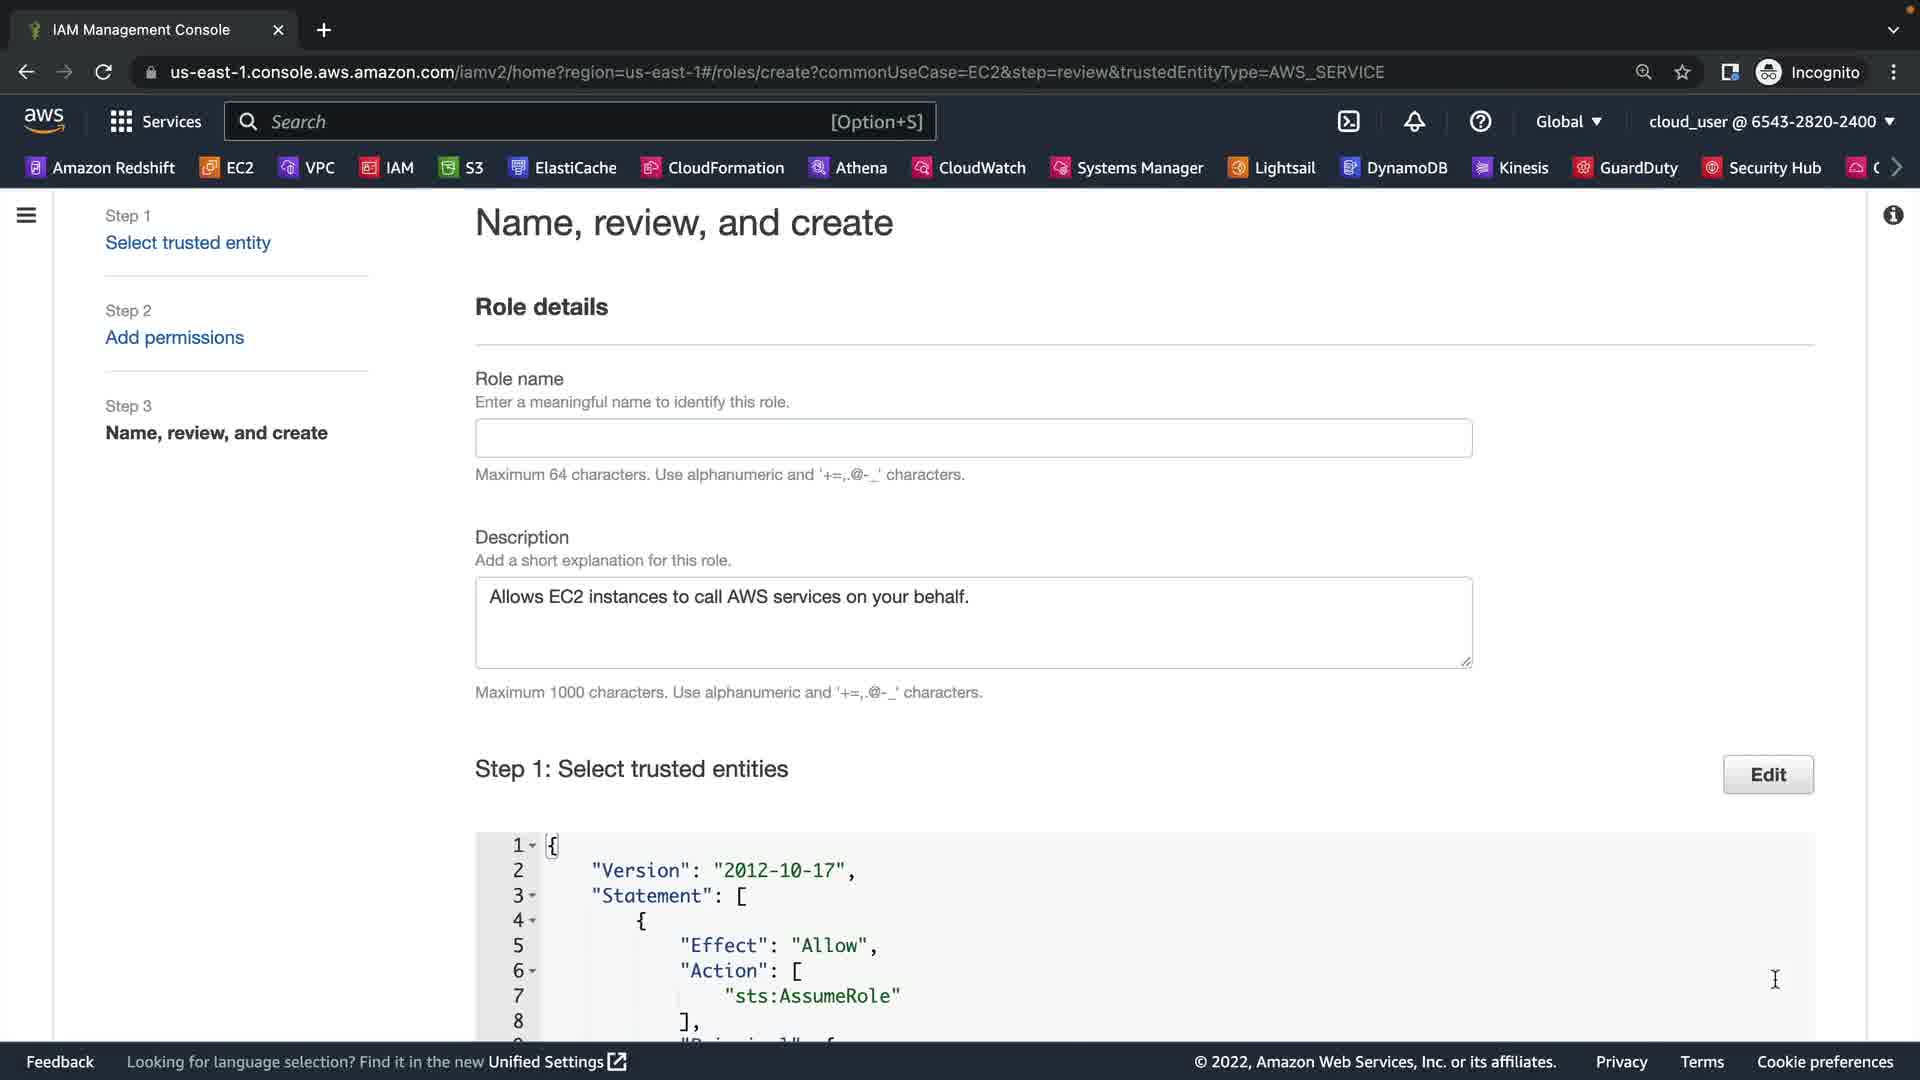
Task: Open the notifications bell
Action: coord(1414,121)
